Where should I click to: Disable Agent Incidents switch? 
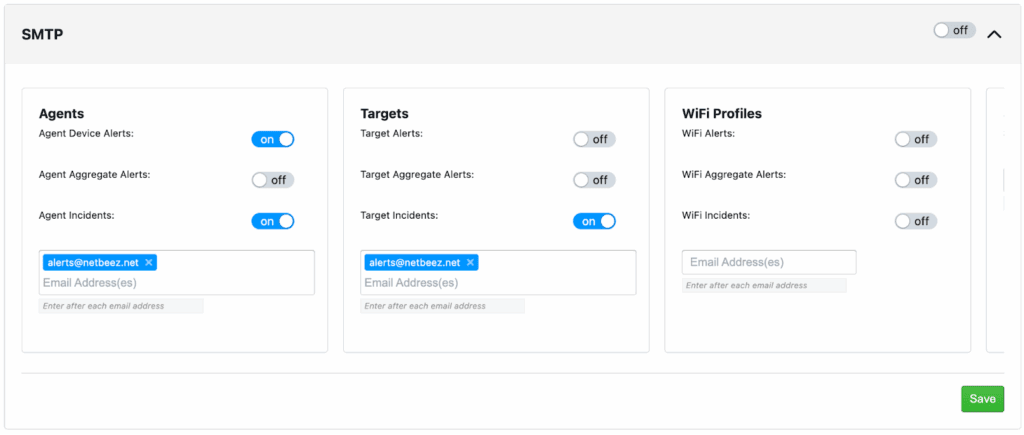[x=273, y=221]
